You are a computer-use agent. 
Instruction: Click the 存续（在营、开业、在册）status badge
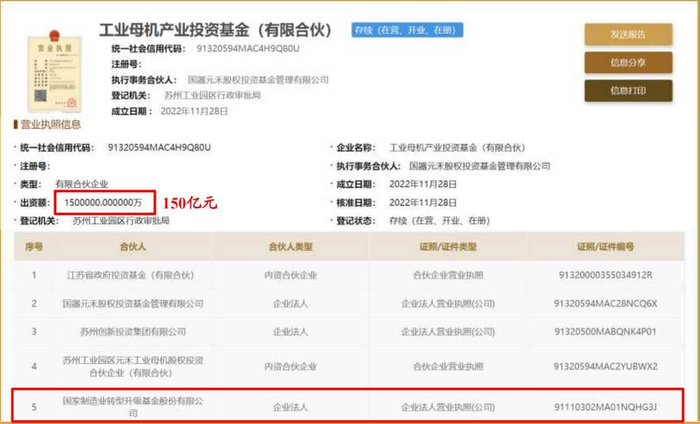point(407,30)
